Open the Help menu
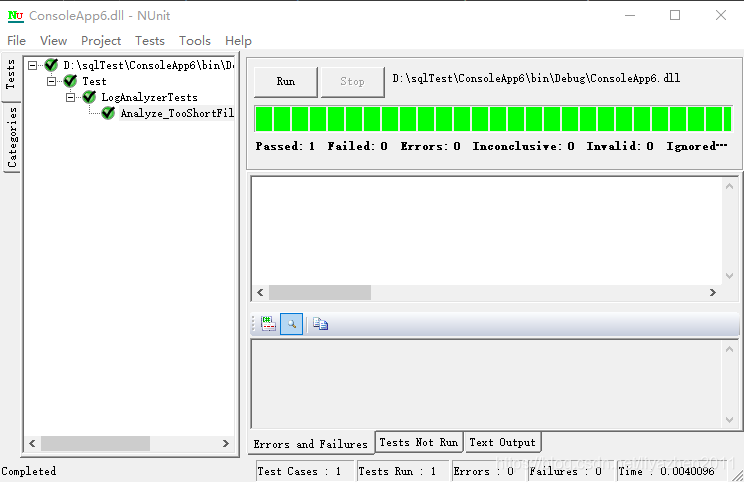This screenshot has height=482, width=744. click(238, 41)
